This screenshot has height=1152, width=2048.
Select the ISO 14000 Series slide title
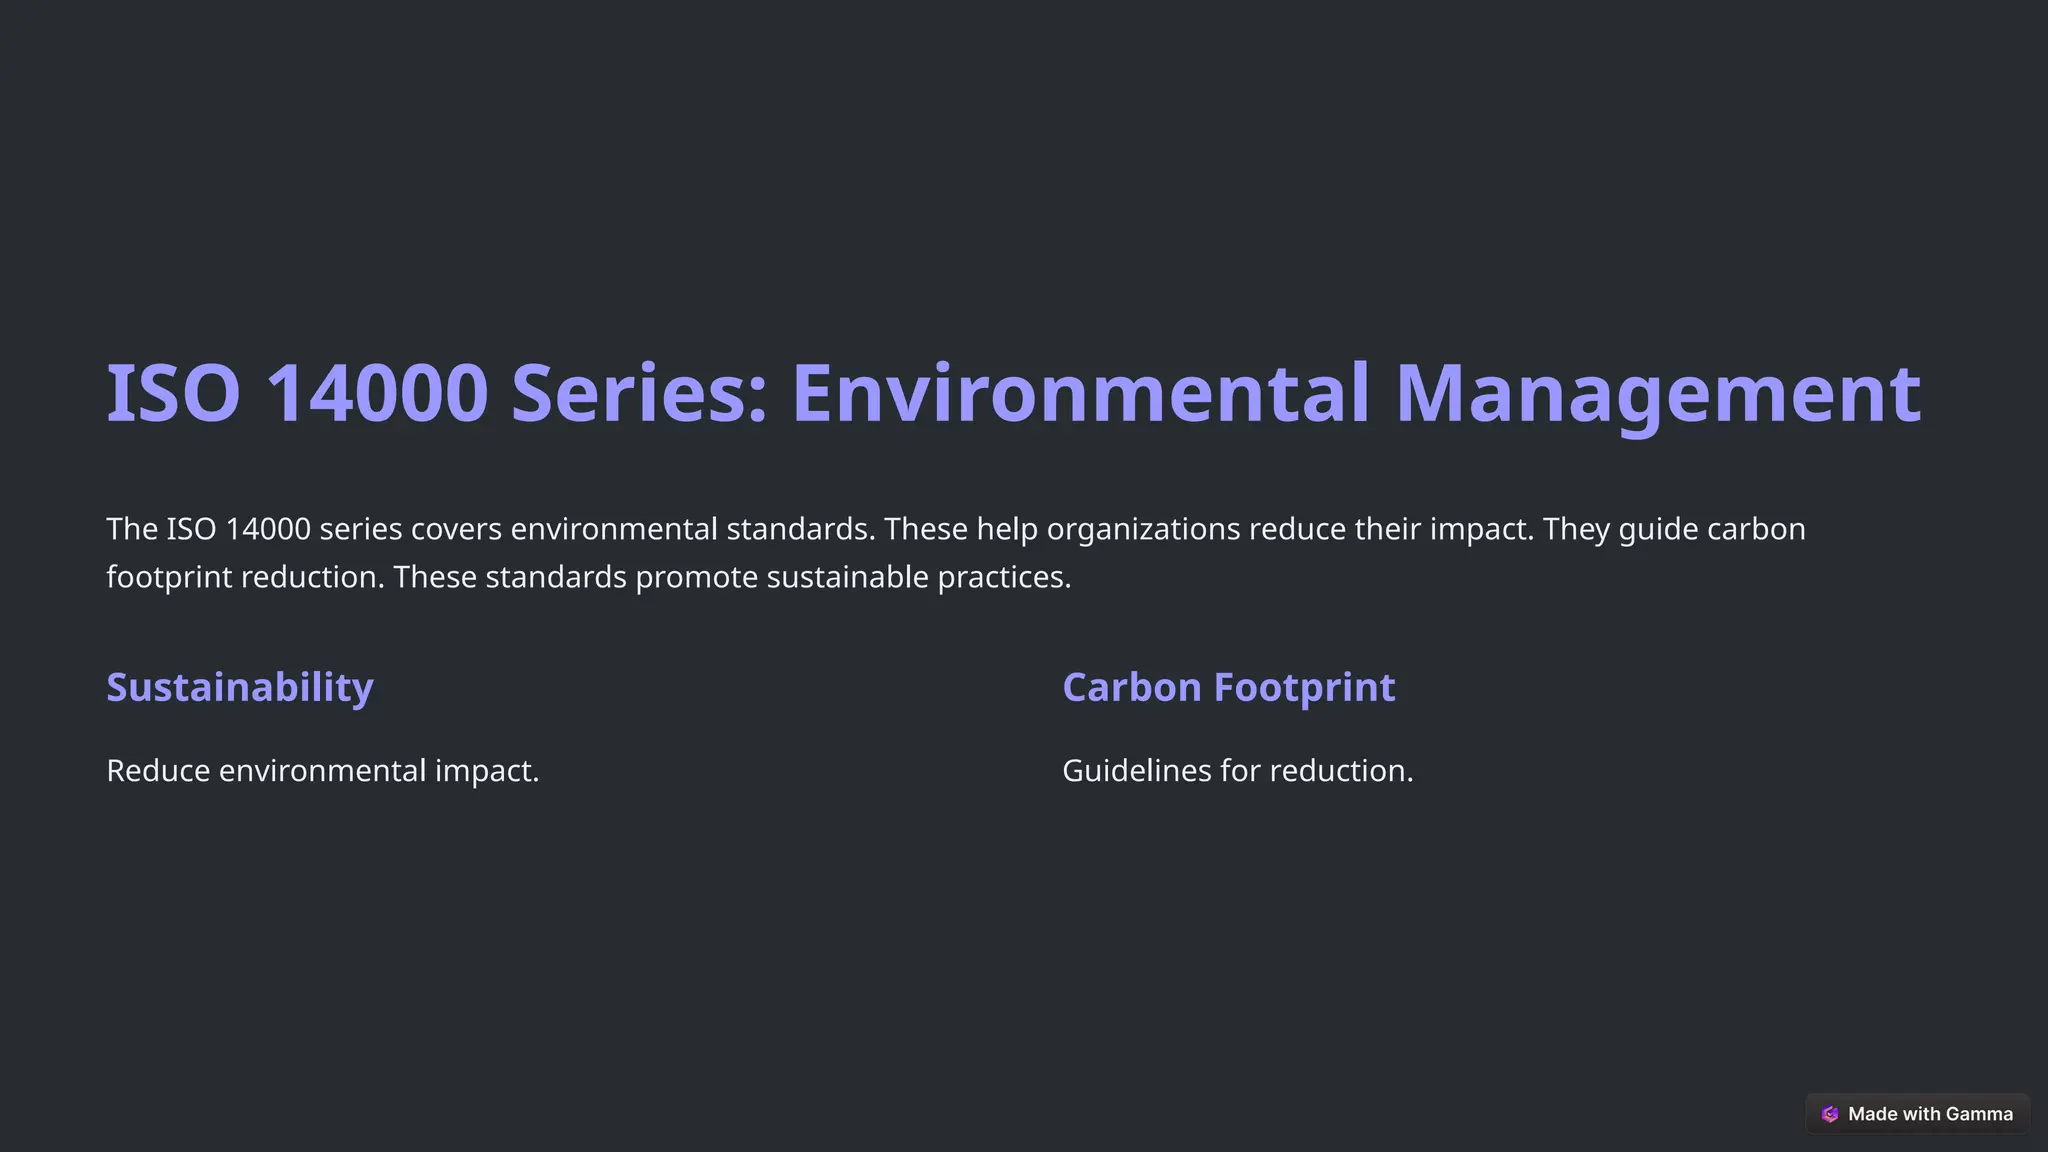click(x=1012, y=394)
